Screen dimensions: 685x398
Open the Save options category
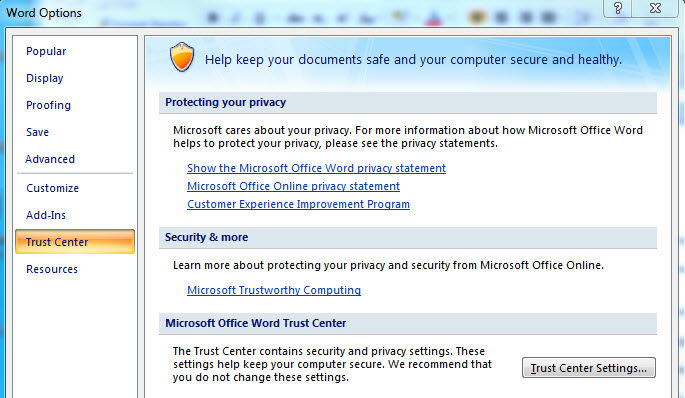coord(37,132)
